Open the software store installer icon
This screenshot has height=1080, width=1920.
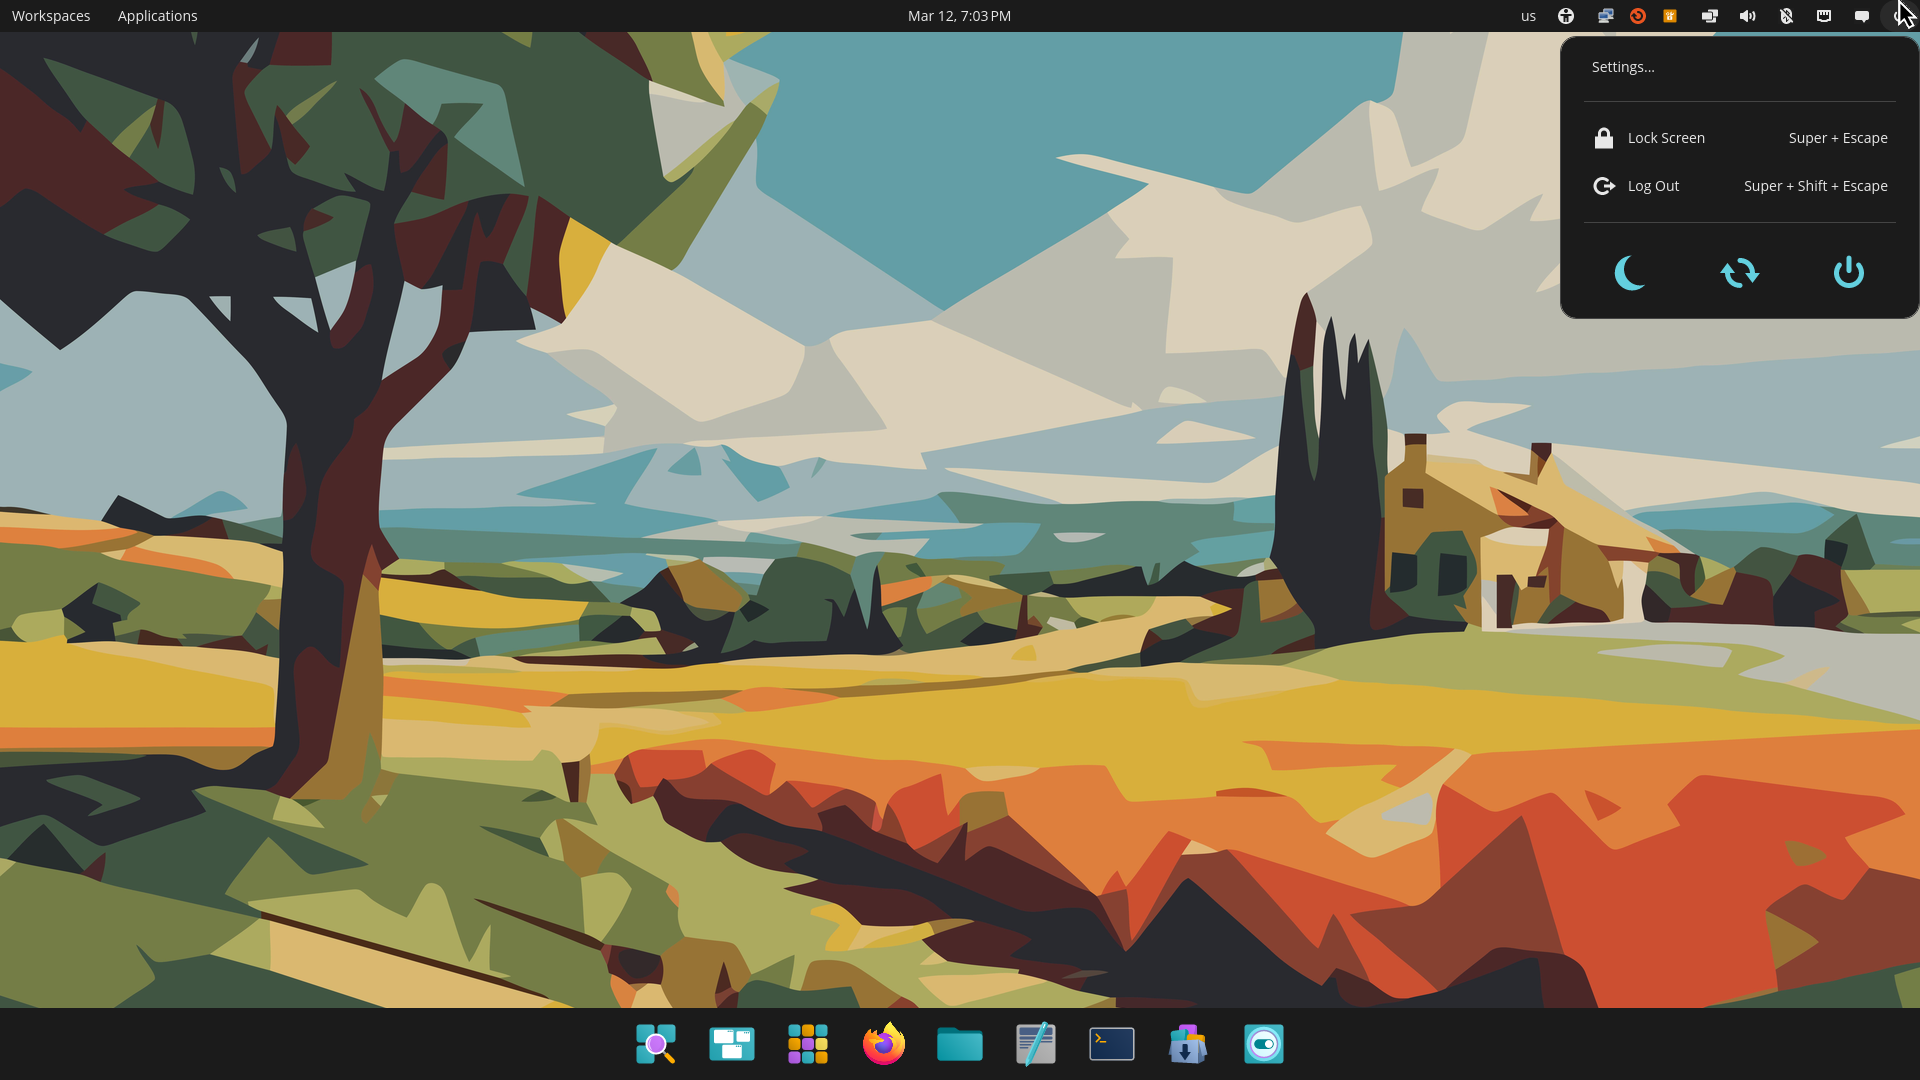tap(1187, 1043)
